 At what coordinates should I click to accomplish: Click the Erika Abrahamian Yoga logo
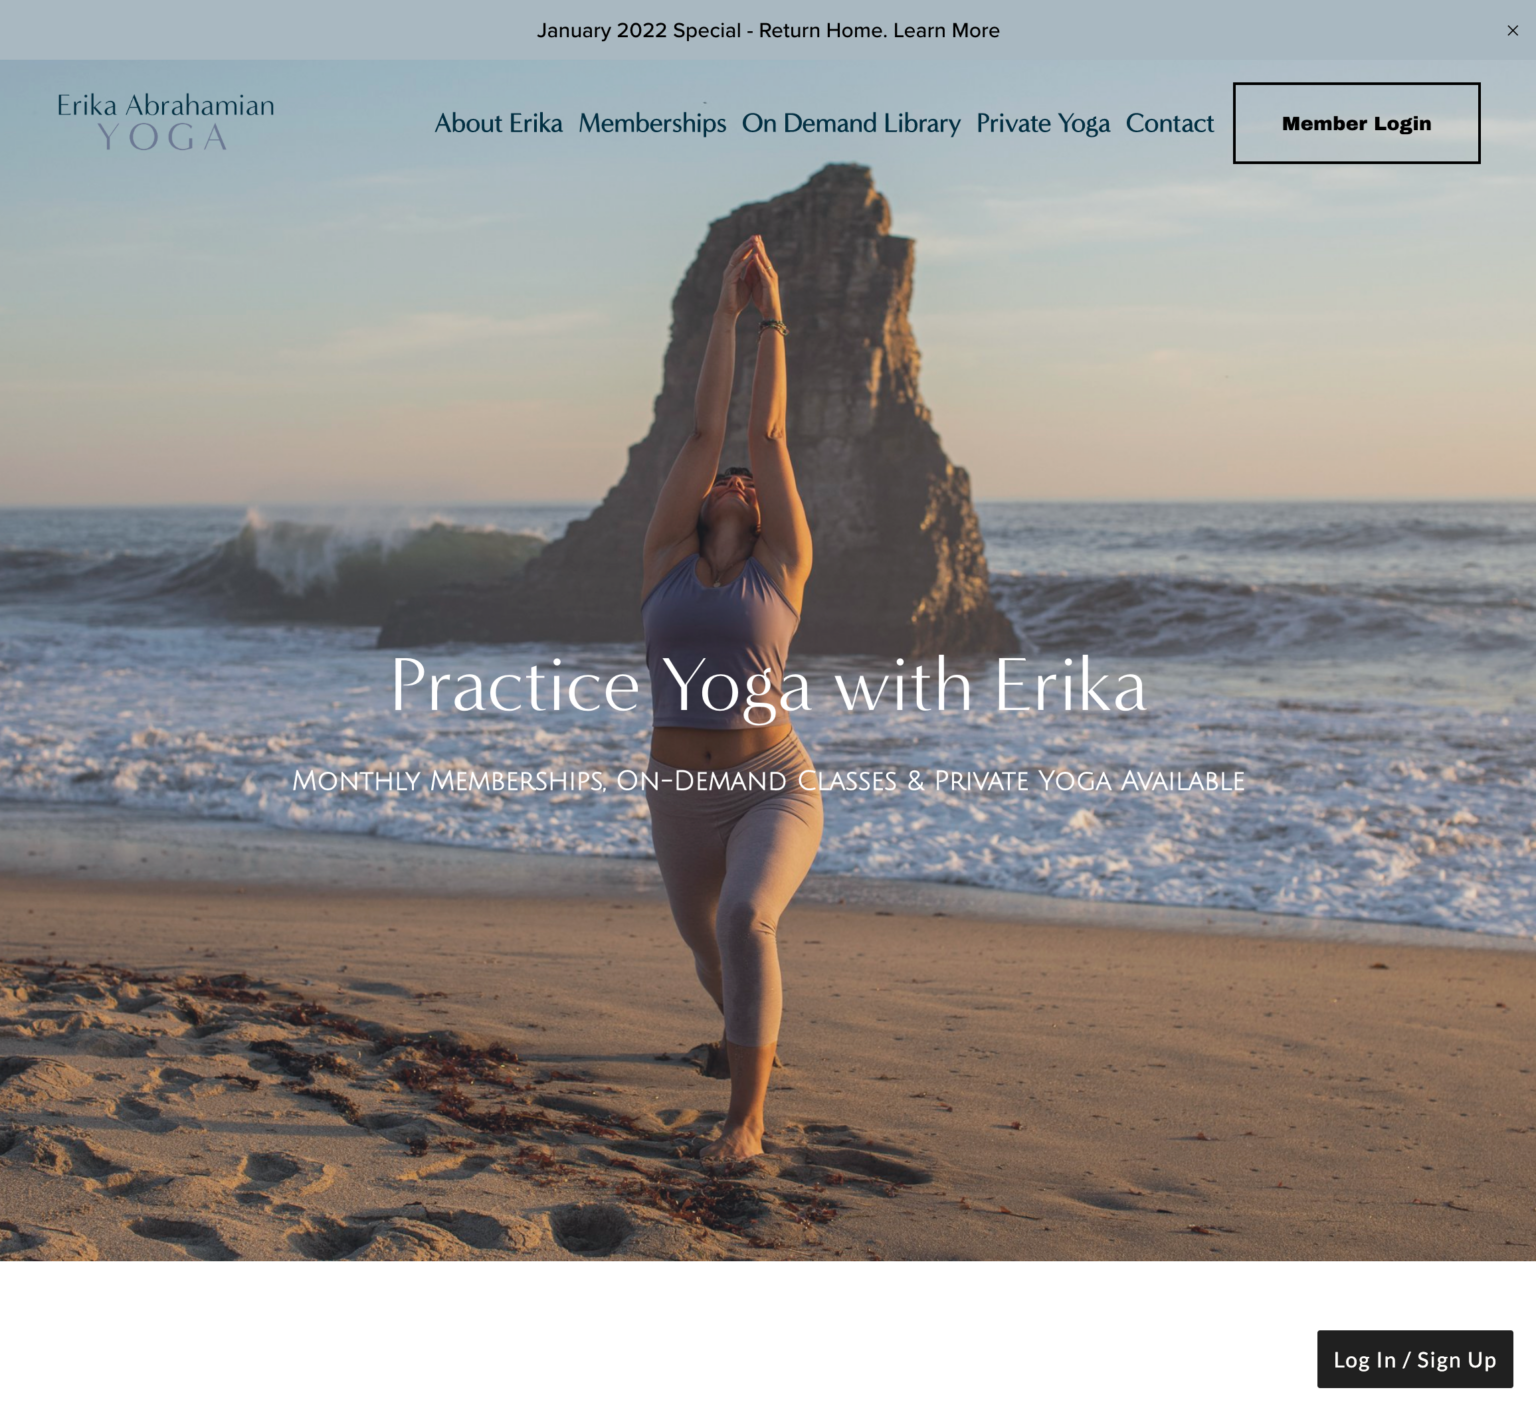click(166, 122)
